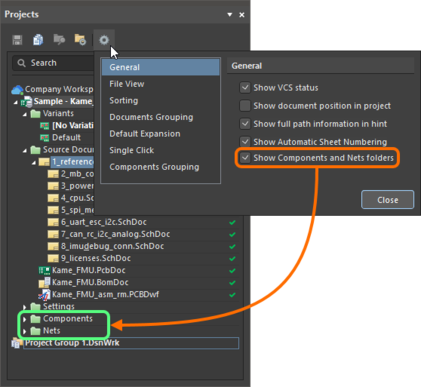Viewport: 421px width, 387px height.
Task: Click the Settings folder icon
Action: (x=35, y=306)
